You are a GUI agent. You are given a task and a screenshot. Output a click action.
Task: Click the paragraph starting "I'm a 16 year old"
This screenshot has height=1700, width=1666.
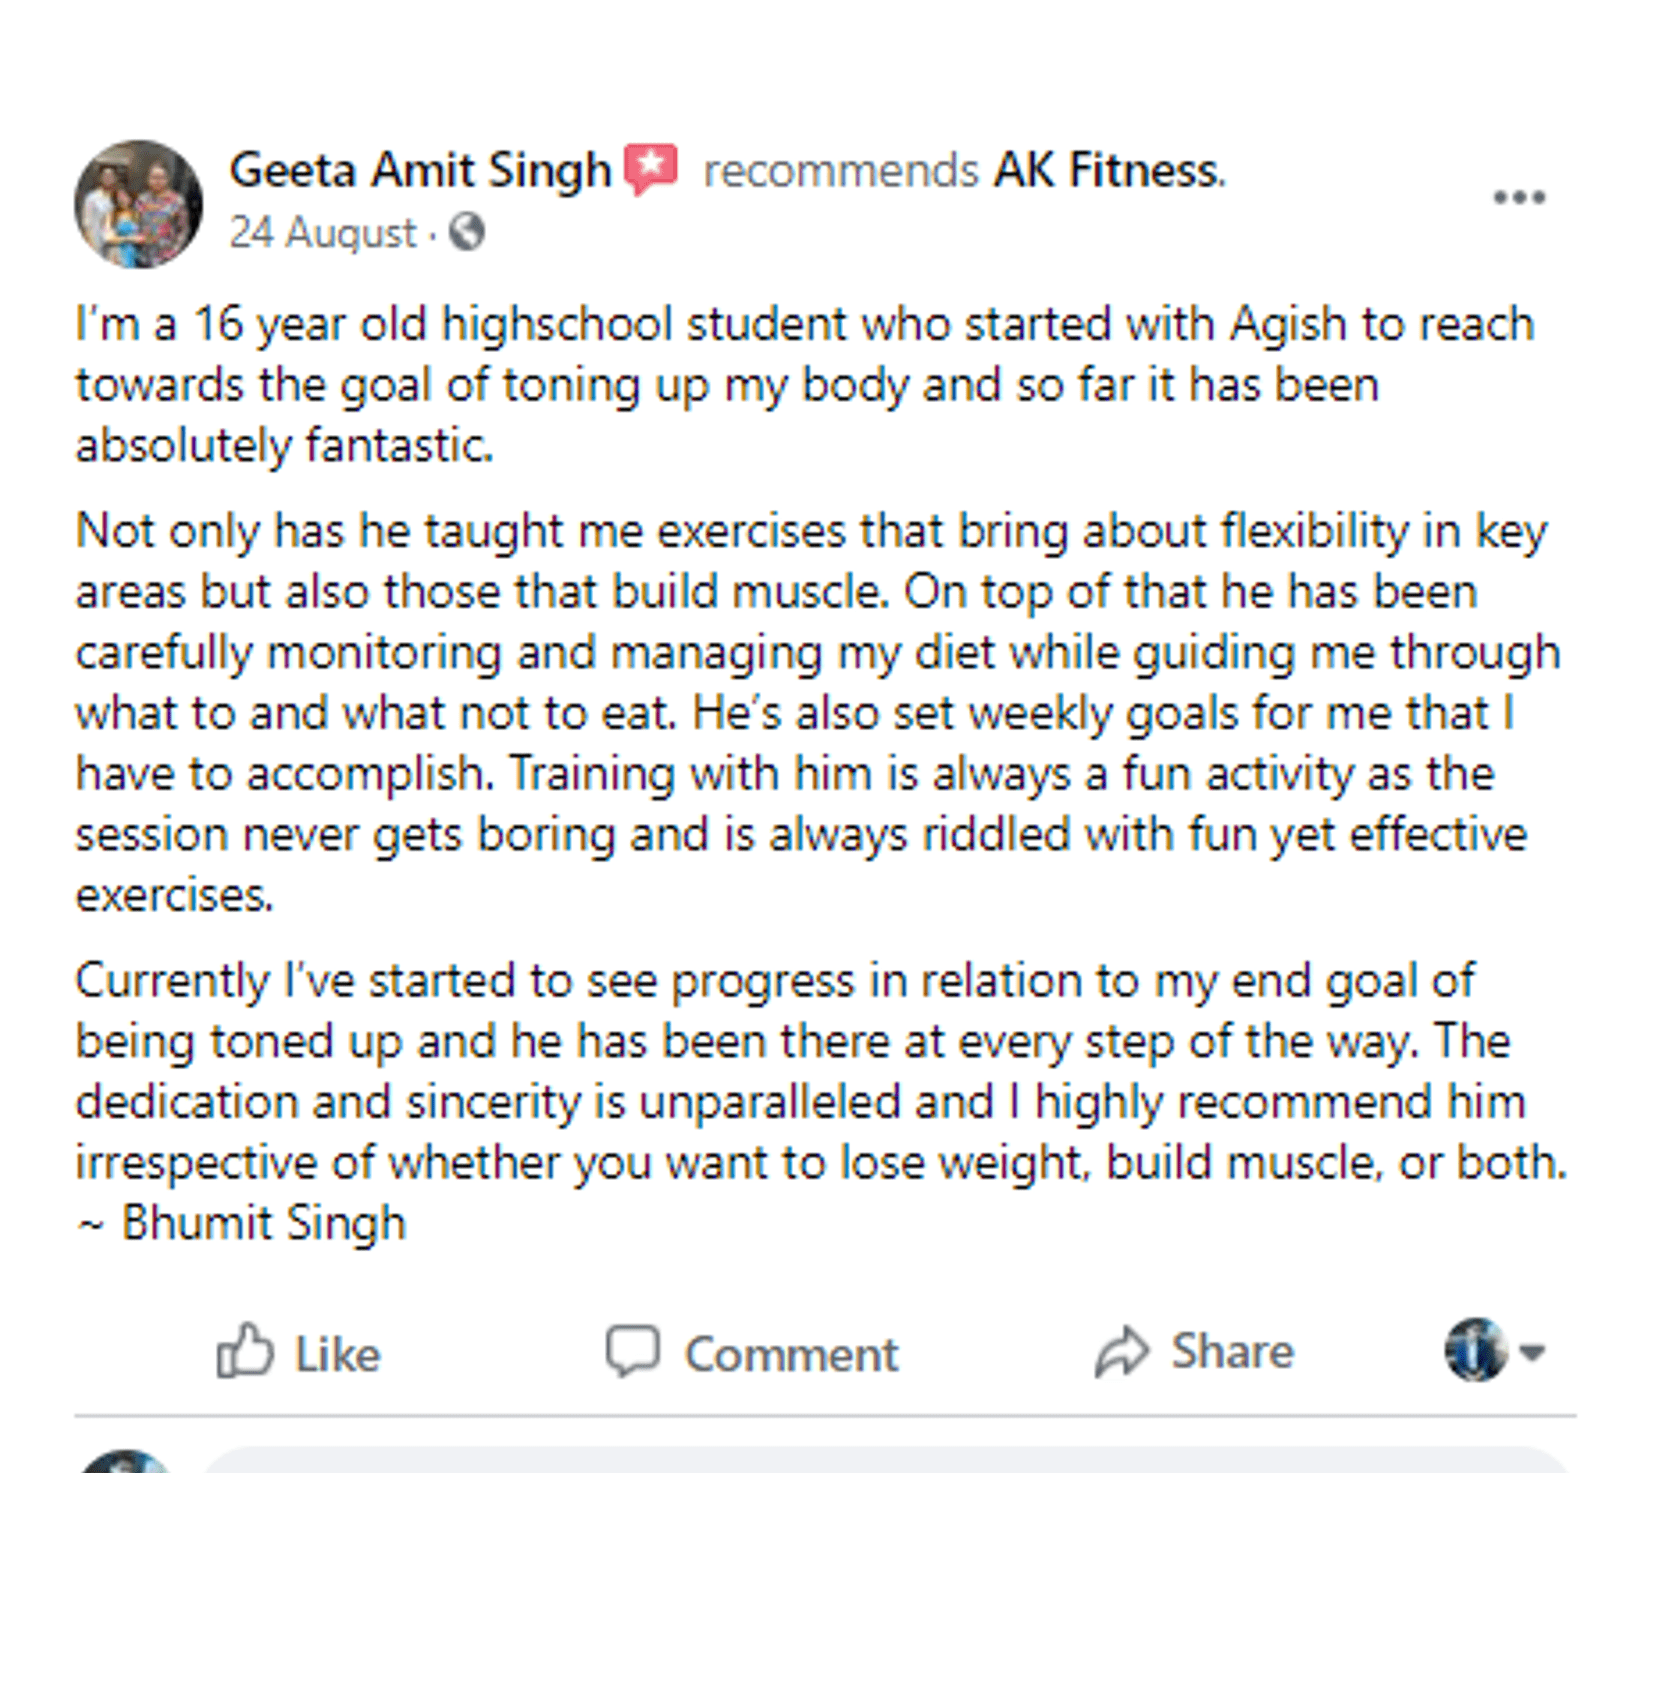804,385
